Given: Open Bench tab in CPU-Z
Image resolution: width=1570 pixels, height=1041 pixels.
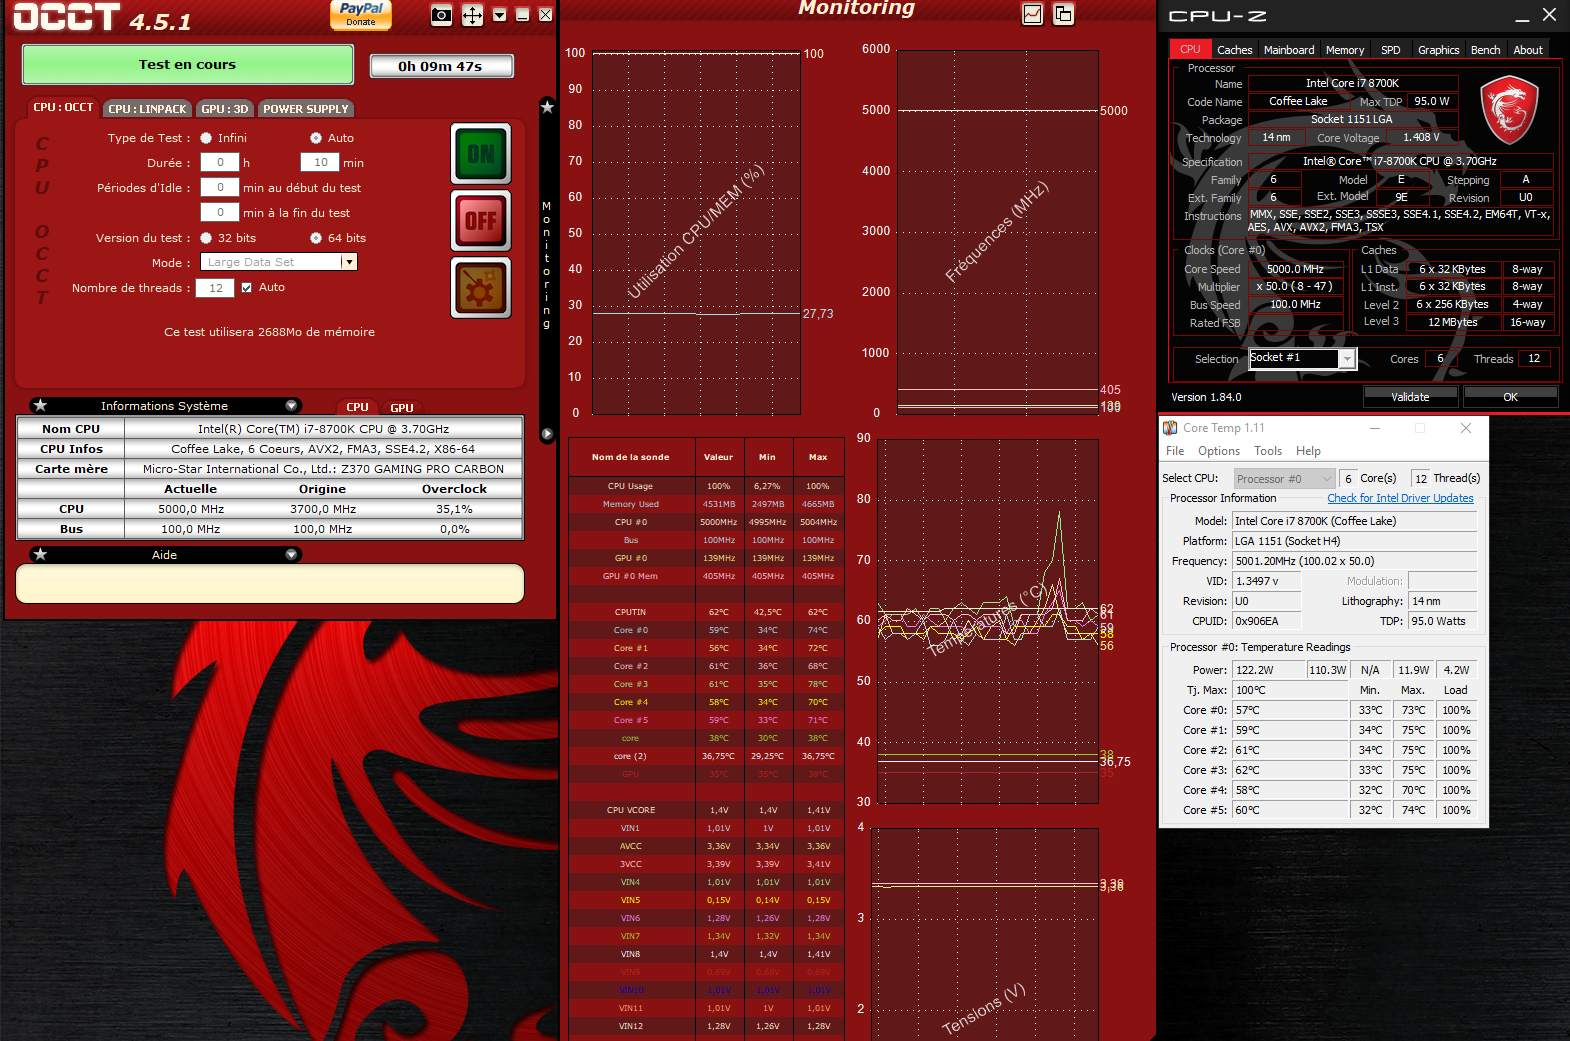Looking at the screenshot, I should click(x=1486, y=50).
